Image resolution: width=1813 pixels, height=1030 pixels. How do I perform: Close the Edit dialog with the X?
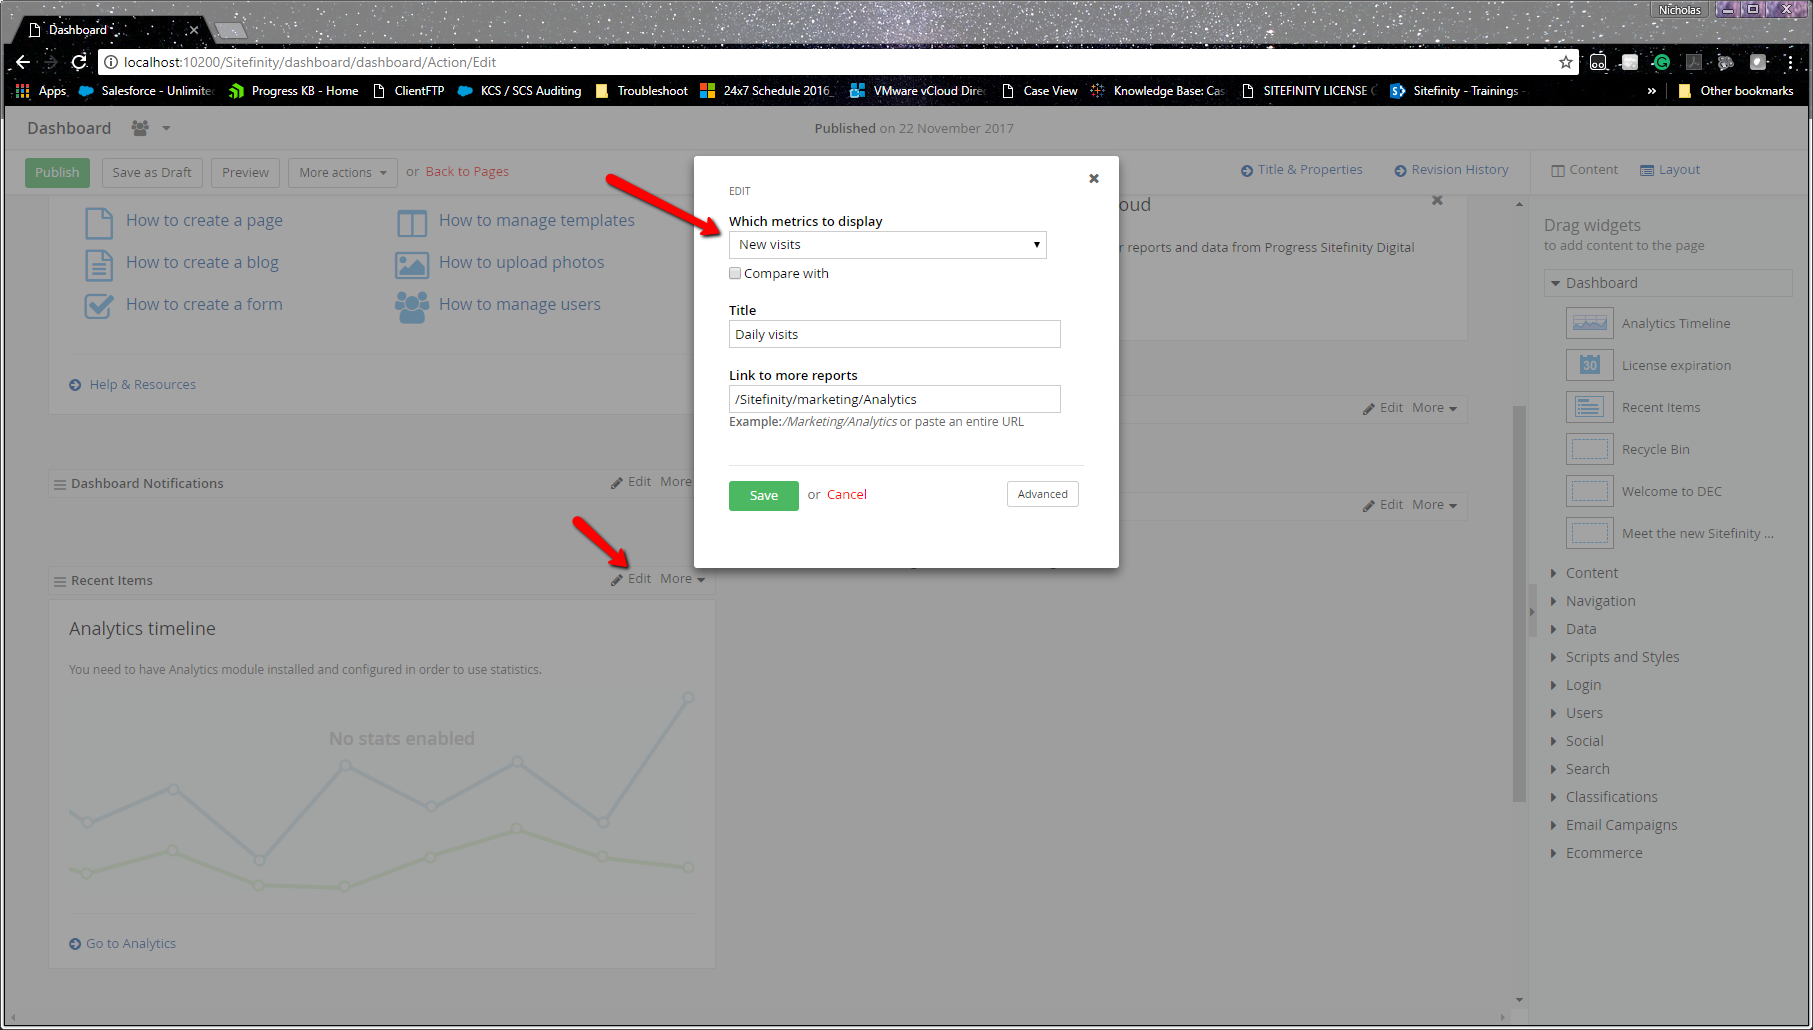1094,179
